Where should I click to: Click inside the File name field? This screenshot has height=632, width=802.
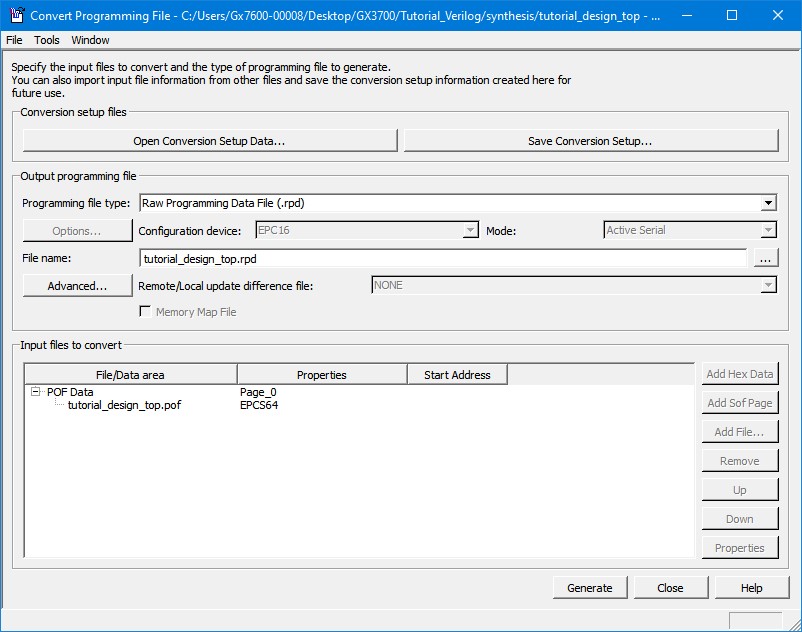[x=400, y=258]
